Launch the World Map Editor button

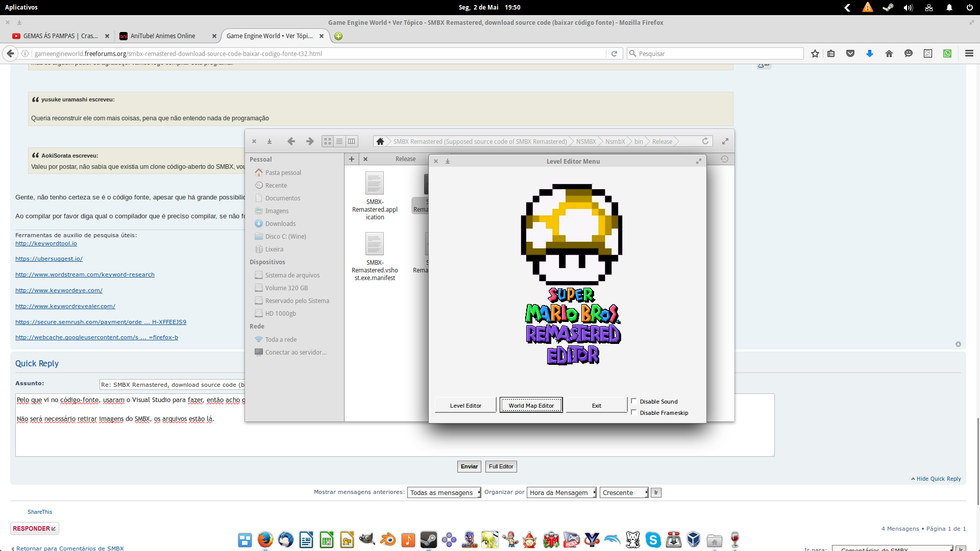(531, 405)
